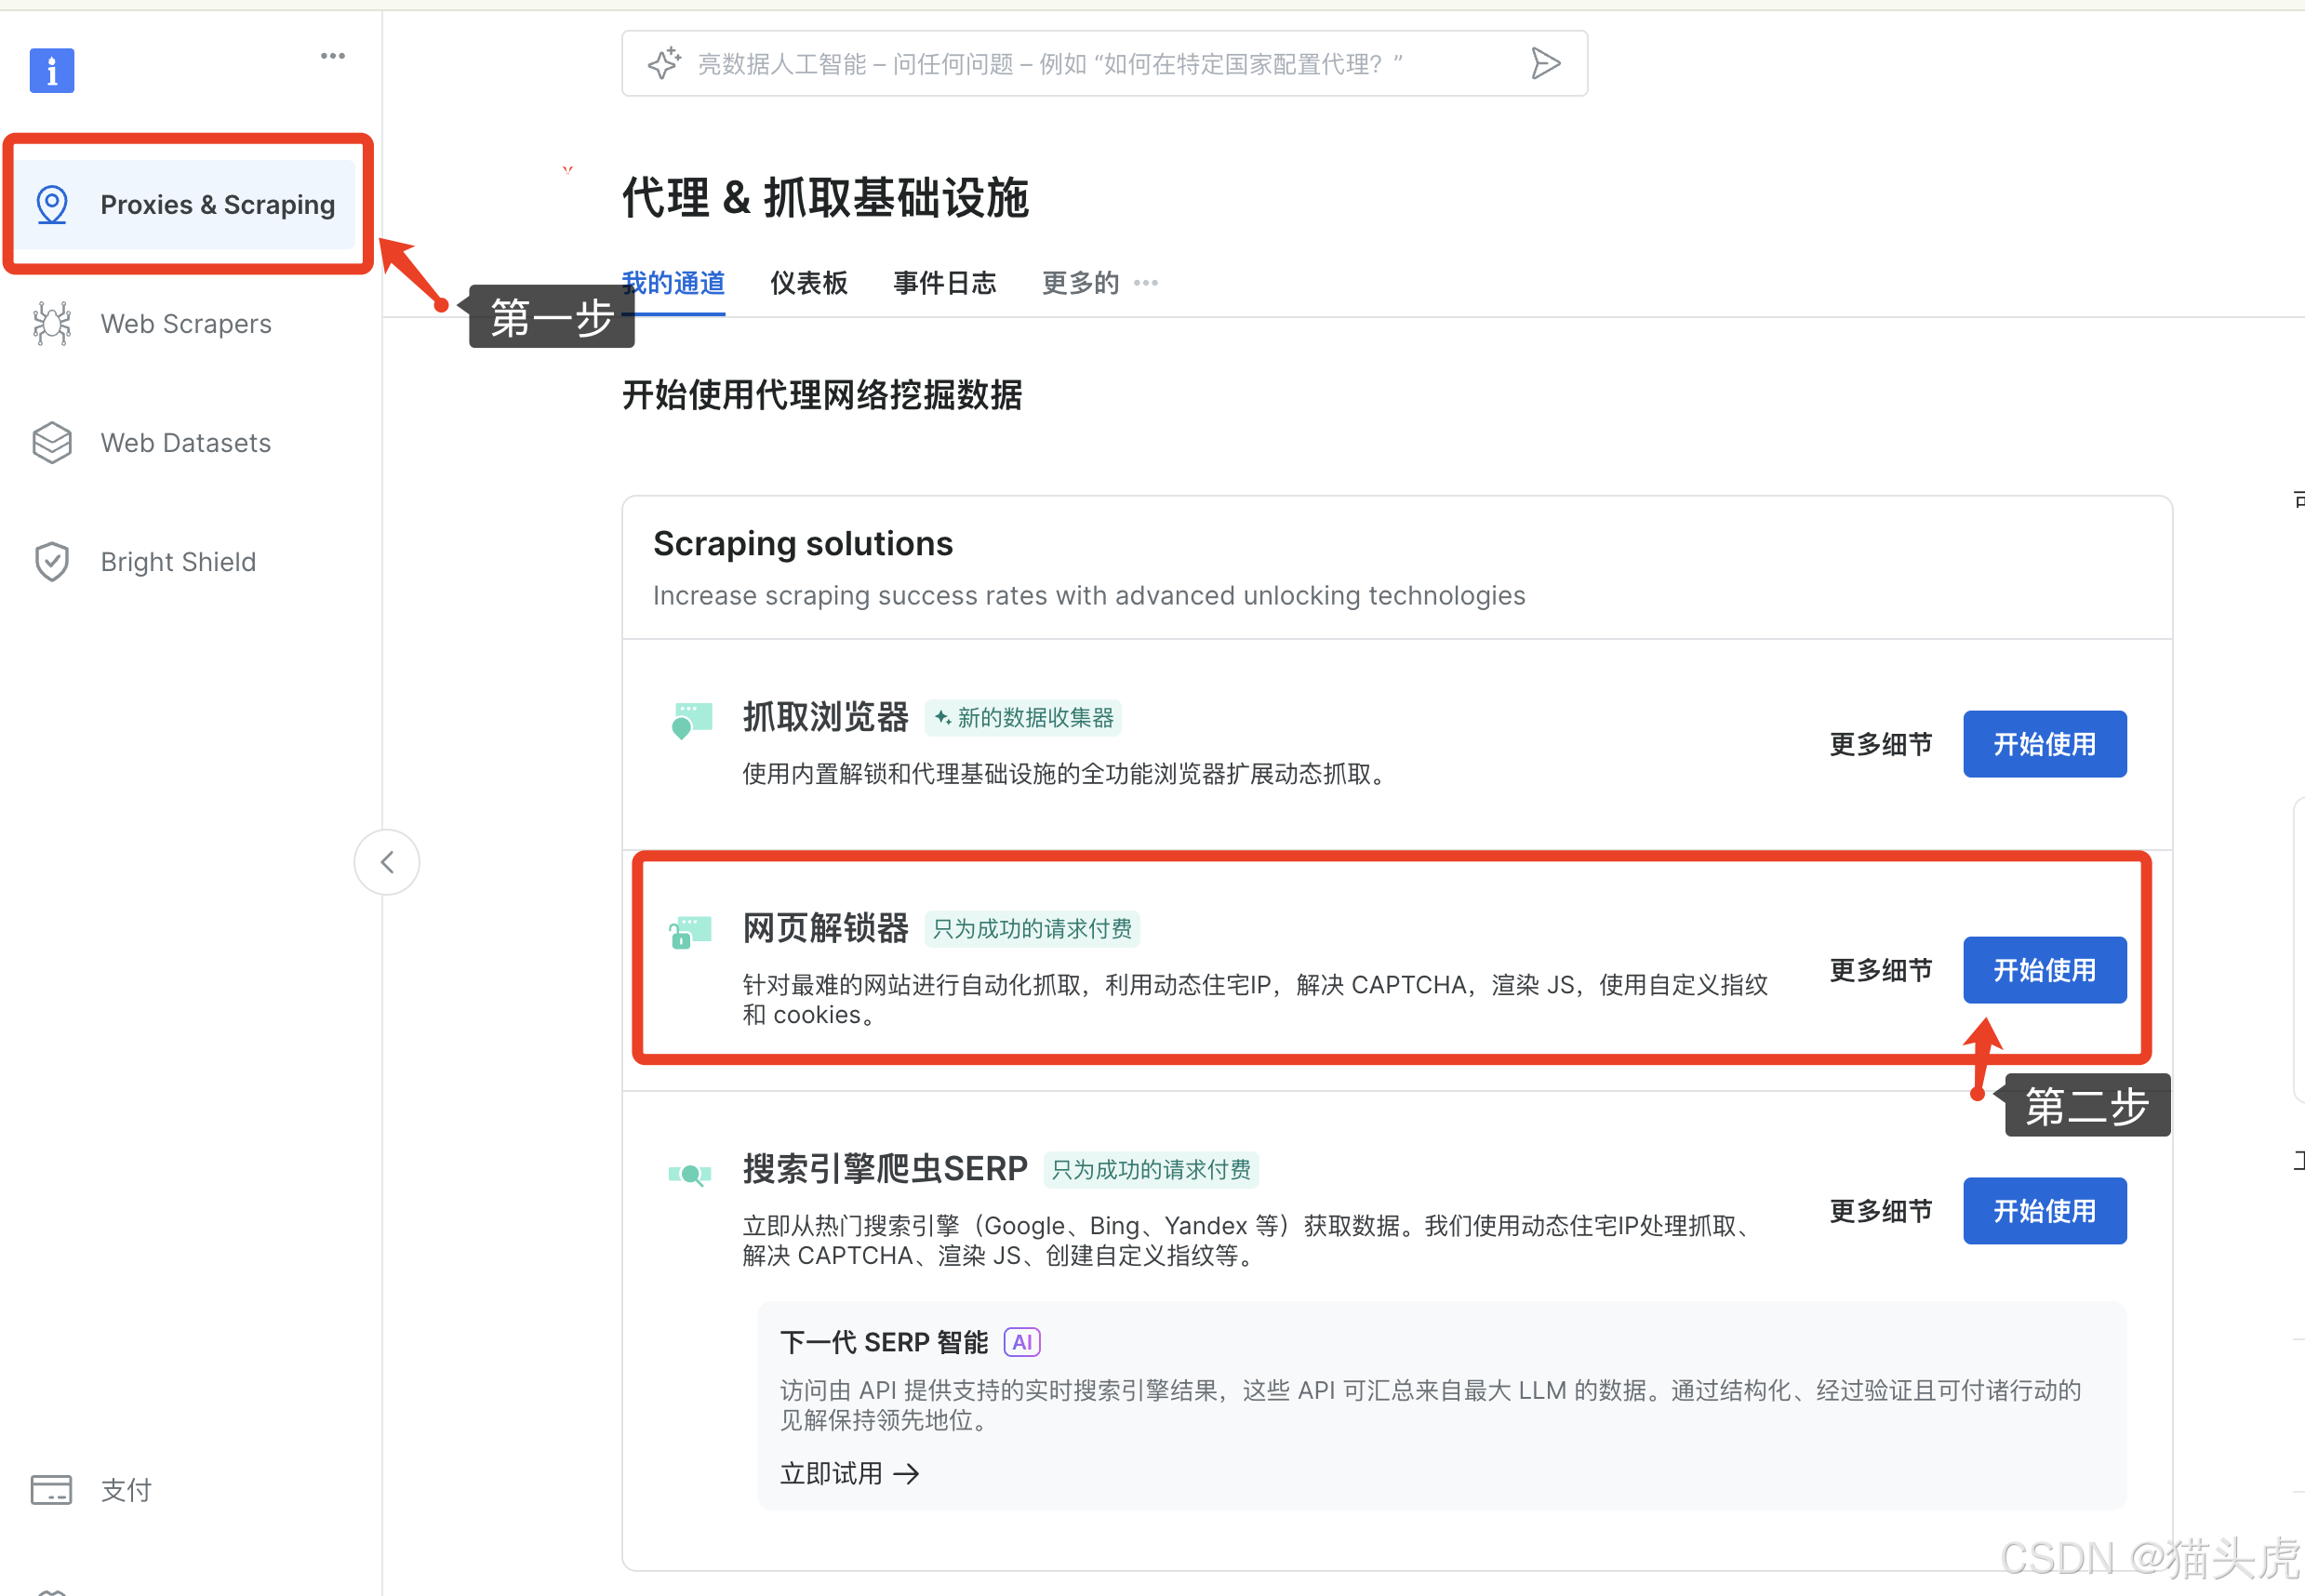The height and width of the screenshot is (1596, 2305).
Task: Click 更多细节 for 抓取浏览器
Action: pos(1880,744)
